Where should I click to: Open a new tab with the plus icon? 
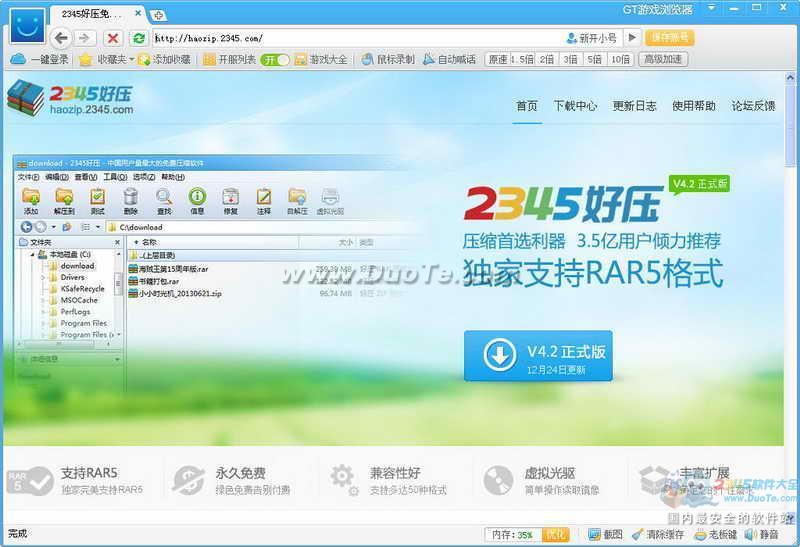[x=159, y=15]
